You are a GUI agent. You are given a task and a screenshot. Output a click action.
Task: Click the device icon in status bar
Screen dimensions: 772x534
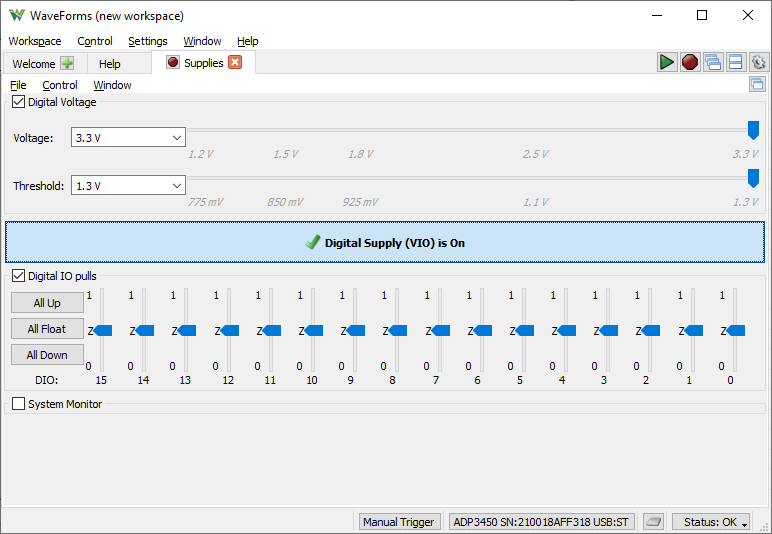click(653, 522)
